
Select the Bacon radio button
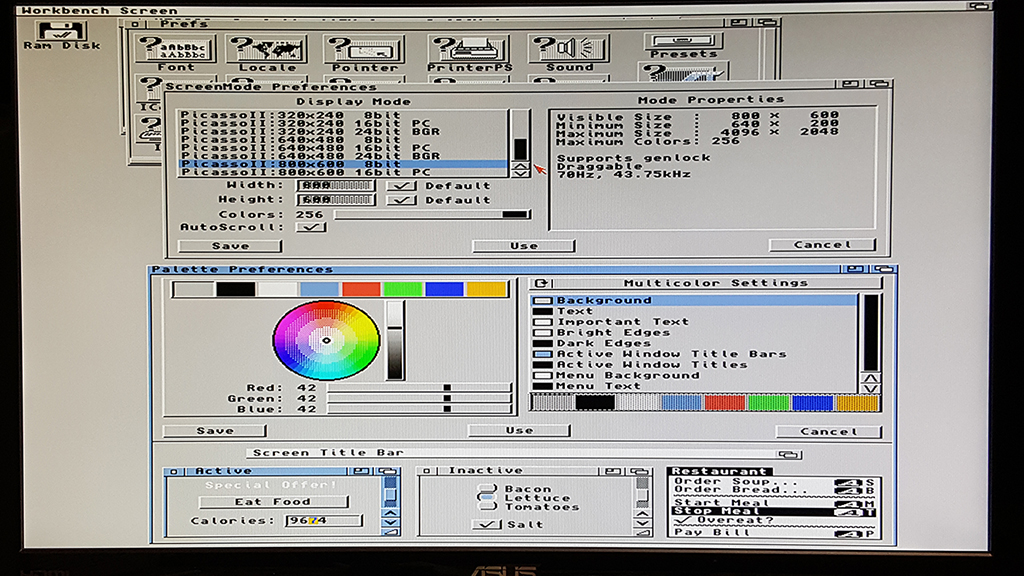pyautogui.click(x=487, y=488)
